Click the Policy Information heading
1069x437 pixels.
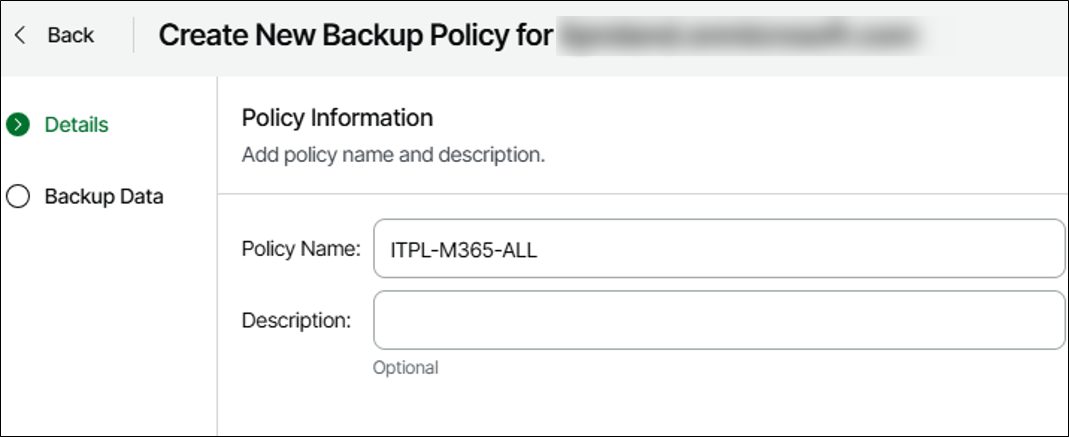coord(337,118)
